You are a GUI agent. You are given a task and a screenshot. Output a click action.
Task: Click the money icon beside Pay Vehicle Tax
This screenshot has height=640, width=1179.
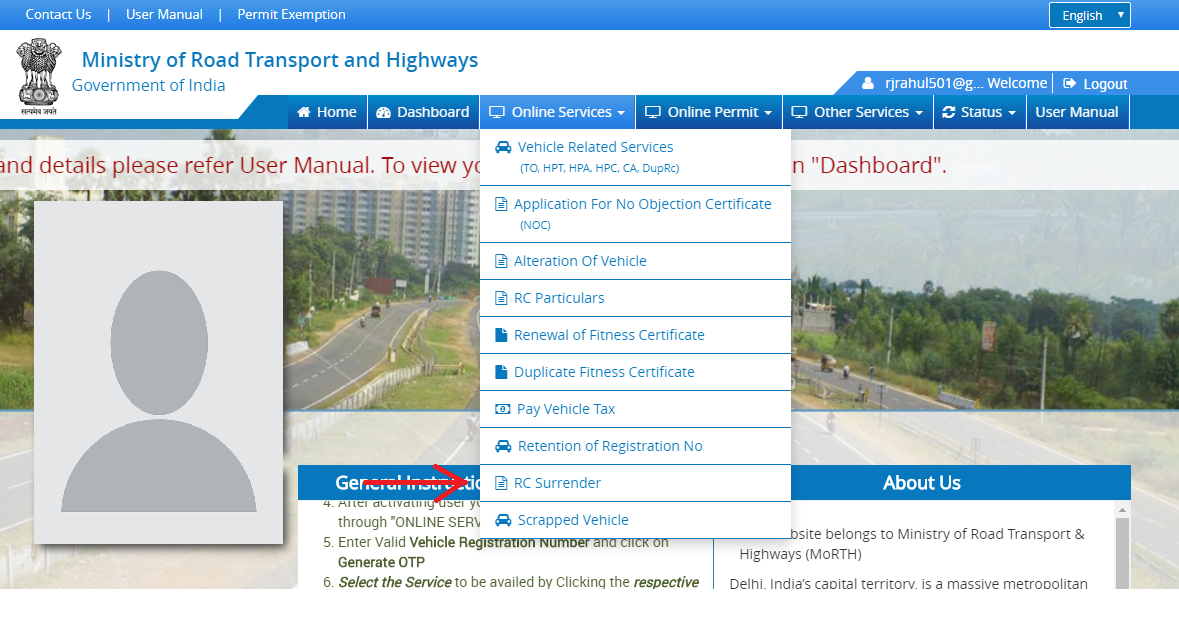click(502, 409)
